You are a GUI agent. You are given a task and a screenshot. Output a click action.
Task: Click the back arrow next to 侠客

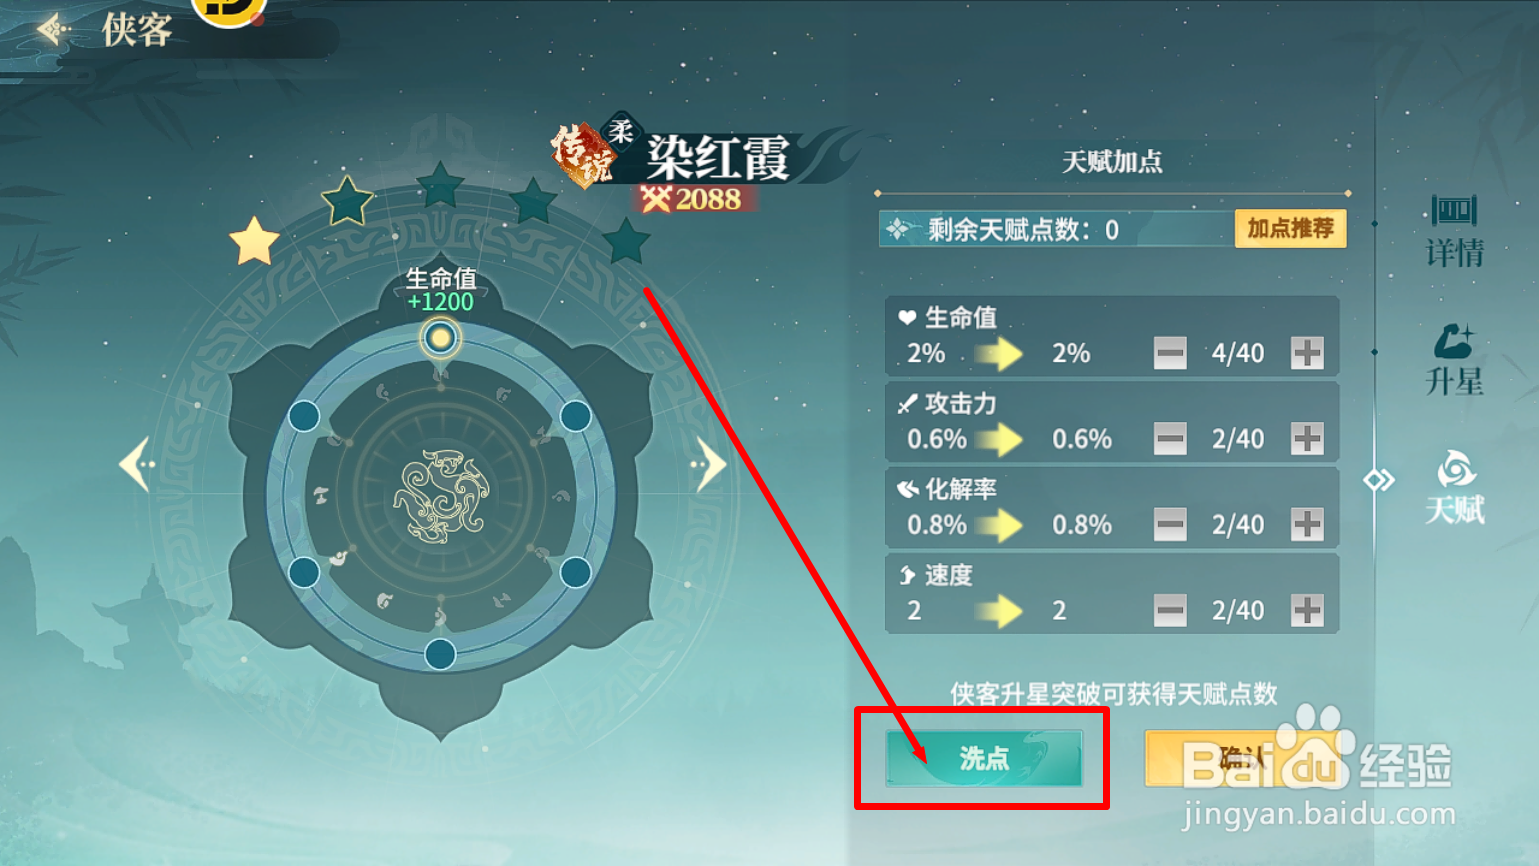(52, 30)
